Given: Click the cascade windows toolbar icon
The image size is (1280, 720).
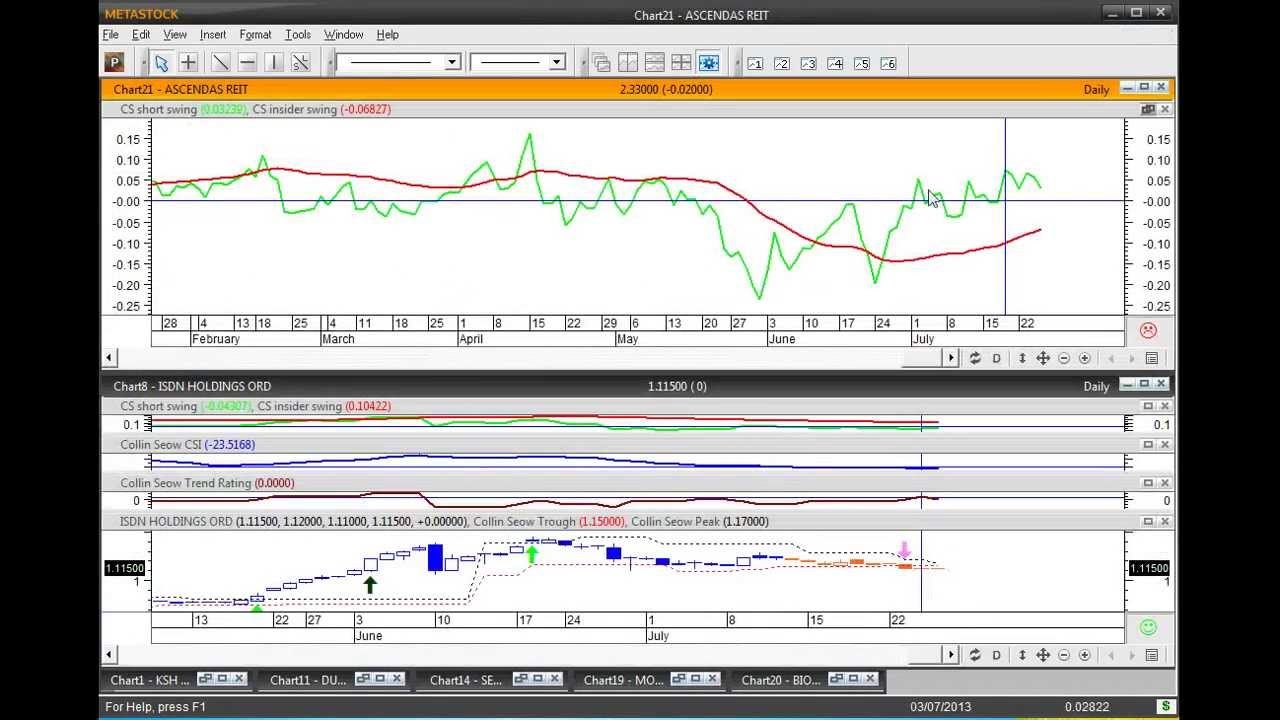Looking at the screenshot, I should [x=602, y=63].
